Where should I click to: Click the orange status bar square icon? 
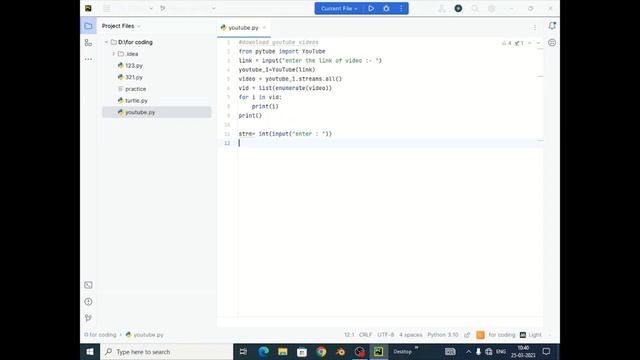pyautogui.click(x=480, y=335)
